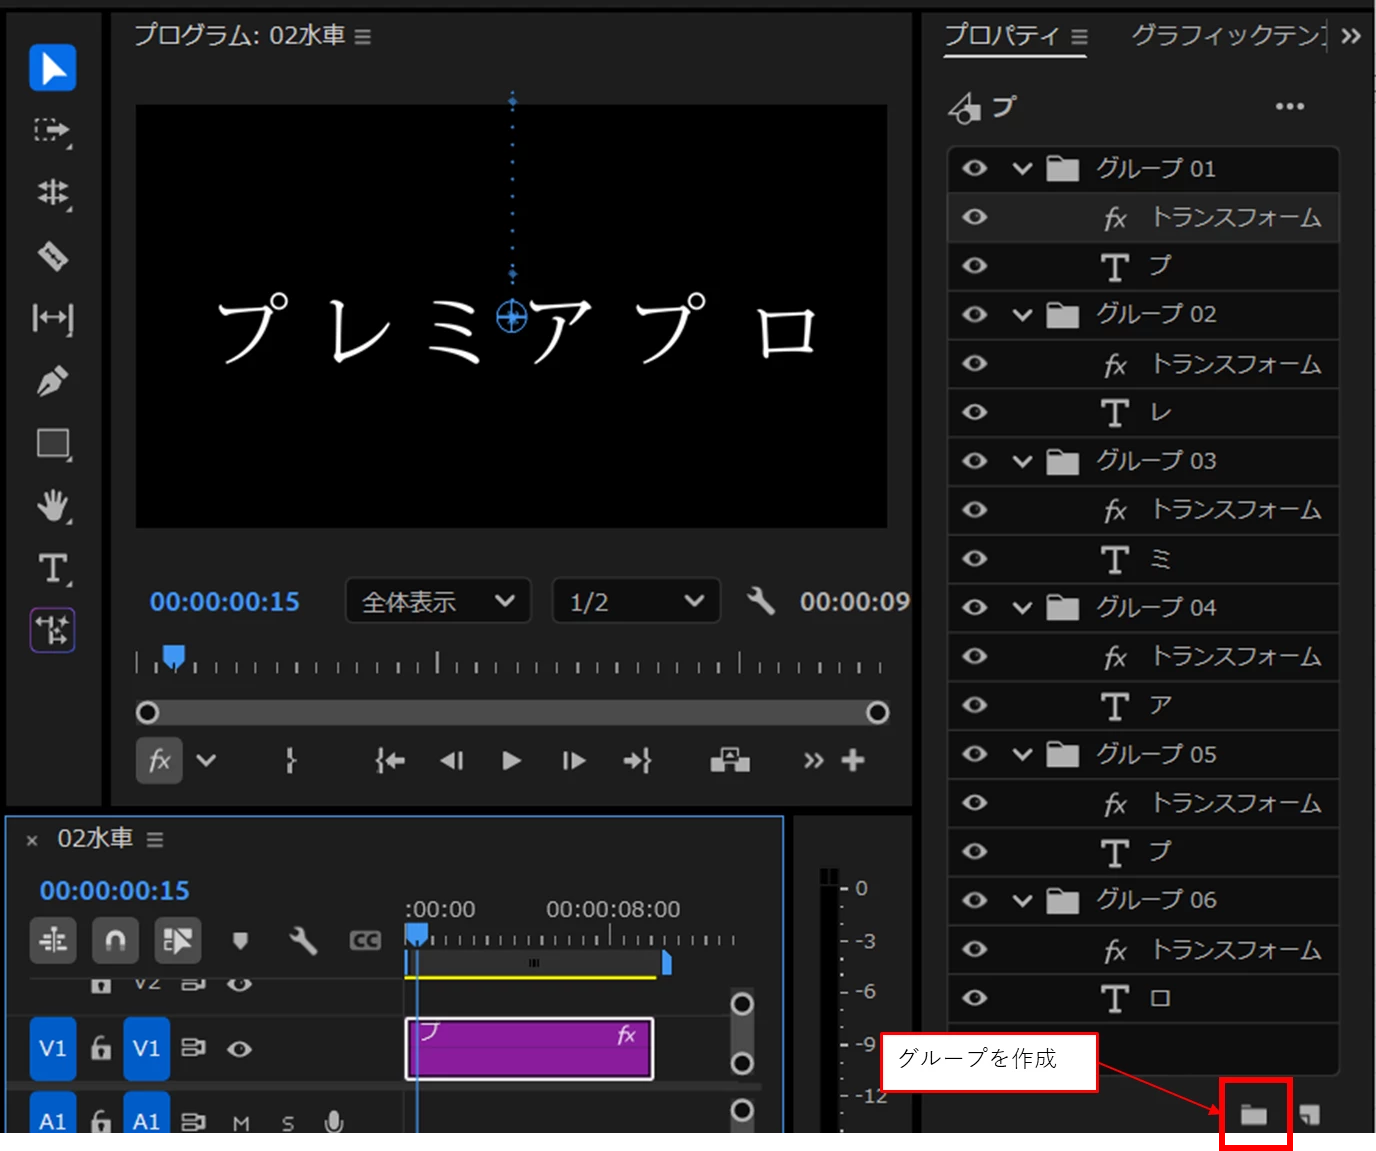
Task: Switch to the プロパティ tab
Action: click(1002, 36)
